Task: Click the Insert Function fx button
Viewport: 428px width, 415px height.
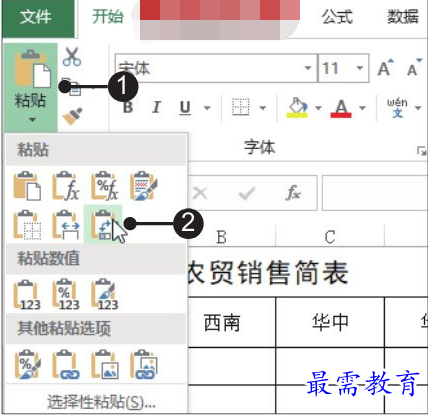Action: [x=293, y=193]
